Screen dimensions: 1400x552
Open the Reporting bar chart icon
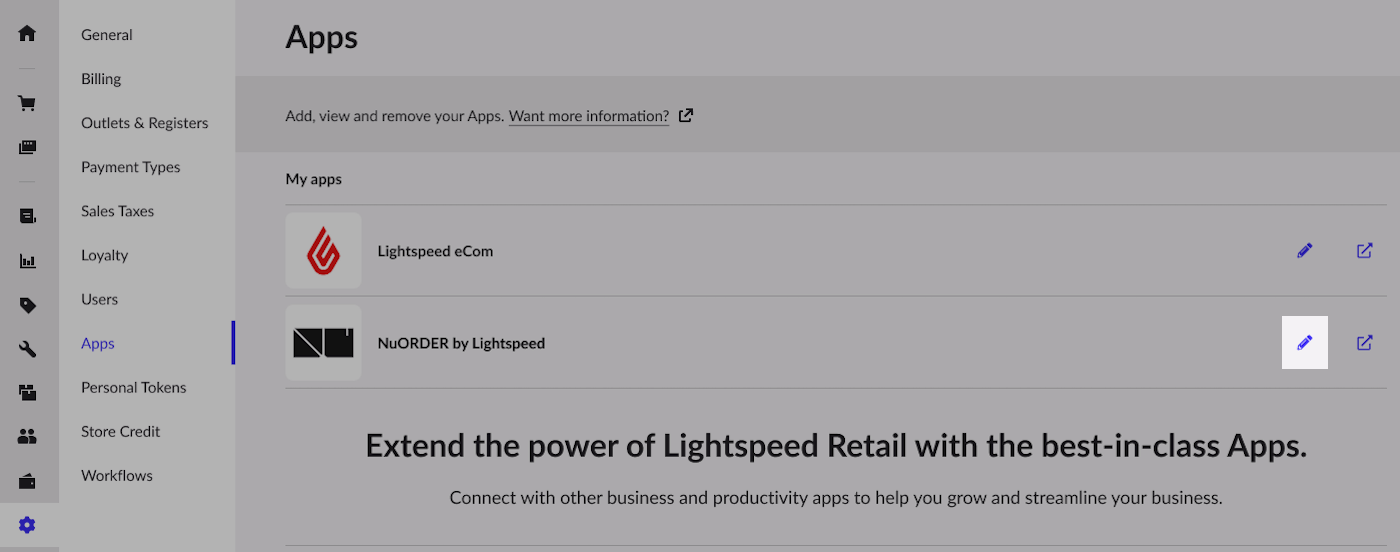27,261
